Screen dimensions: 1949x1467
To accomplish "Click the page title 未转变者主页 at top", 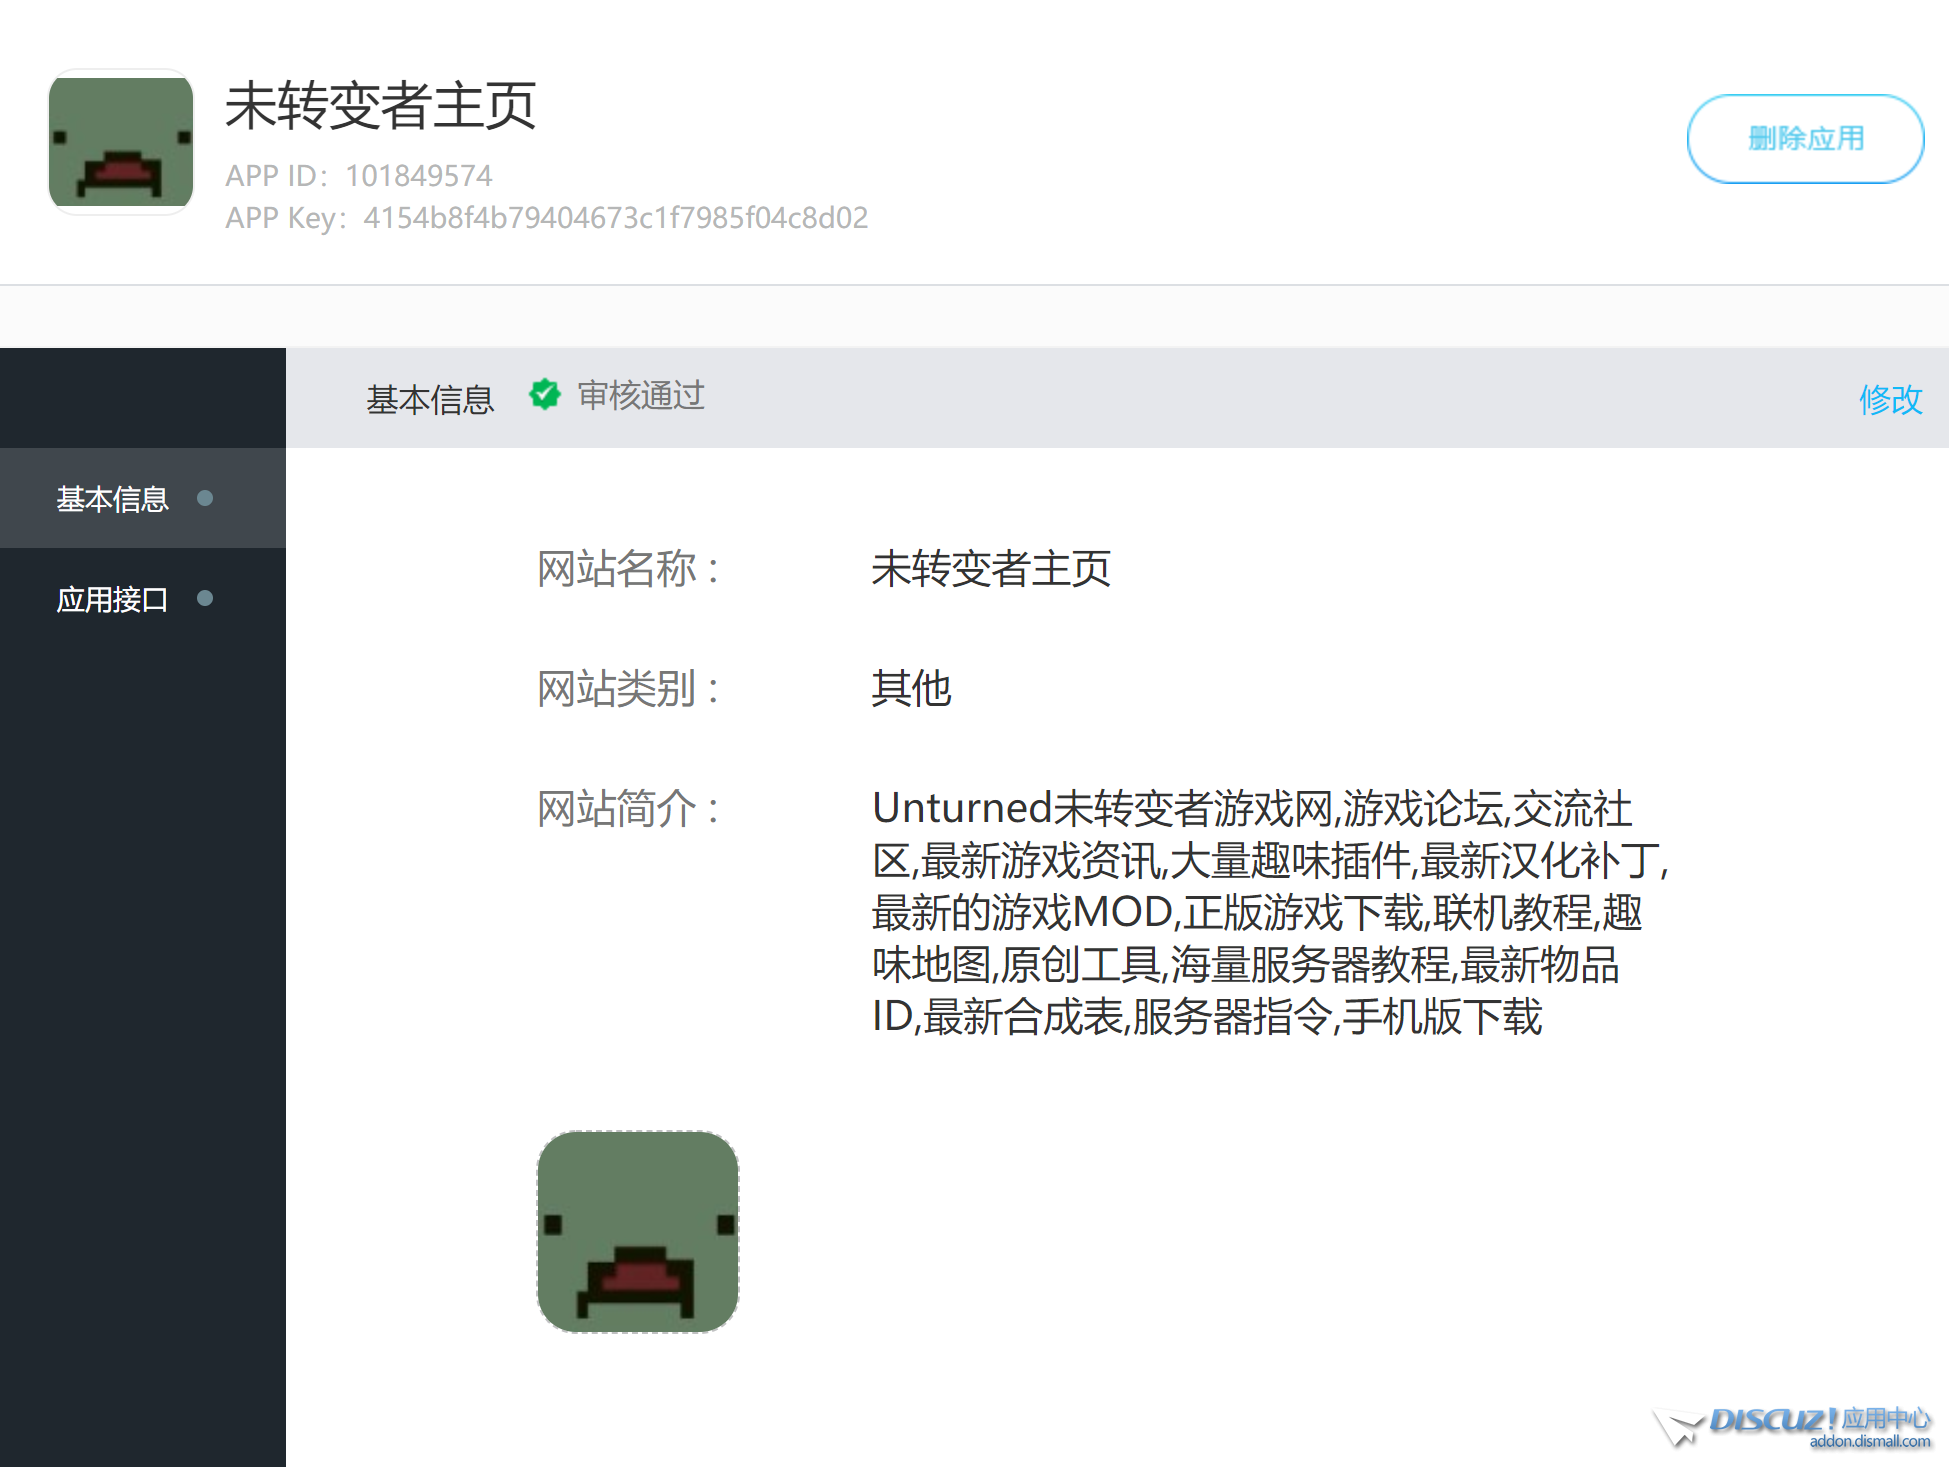I will (380, 106).
